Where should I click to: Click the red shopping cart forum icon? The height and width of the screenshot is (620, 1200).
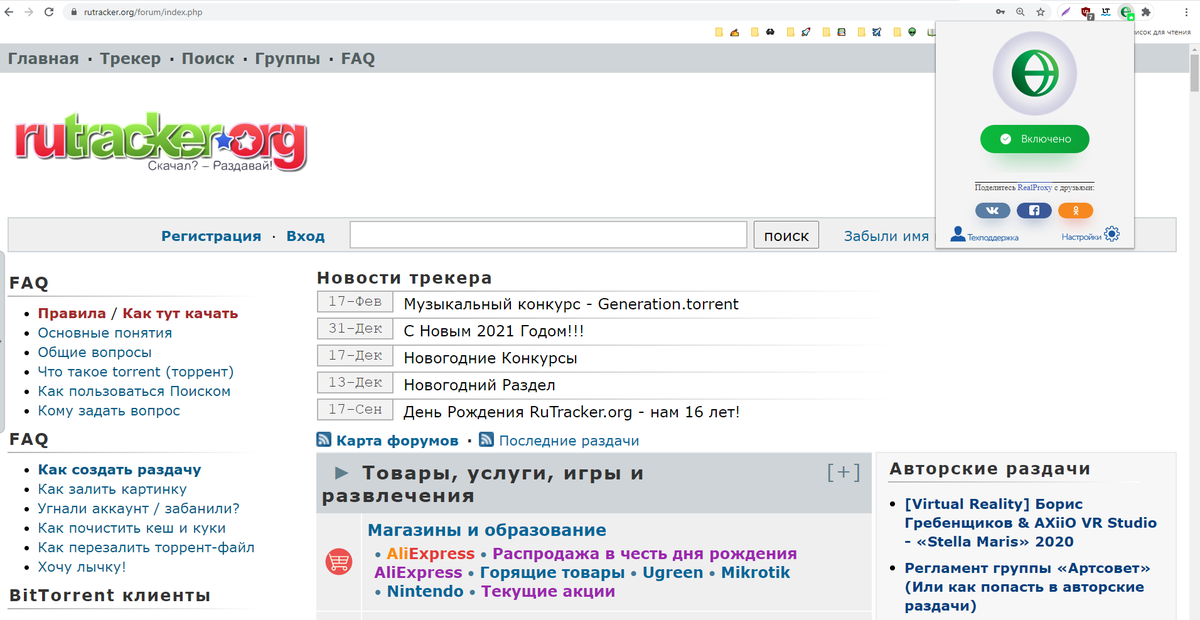(x=339, y=562)
